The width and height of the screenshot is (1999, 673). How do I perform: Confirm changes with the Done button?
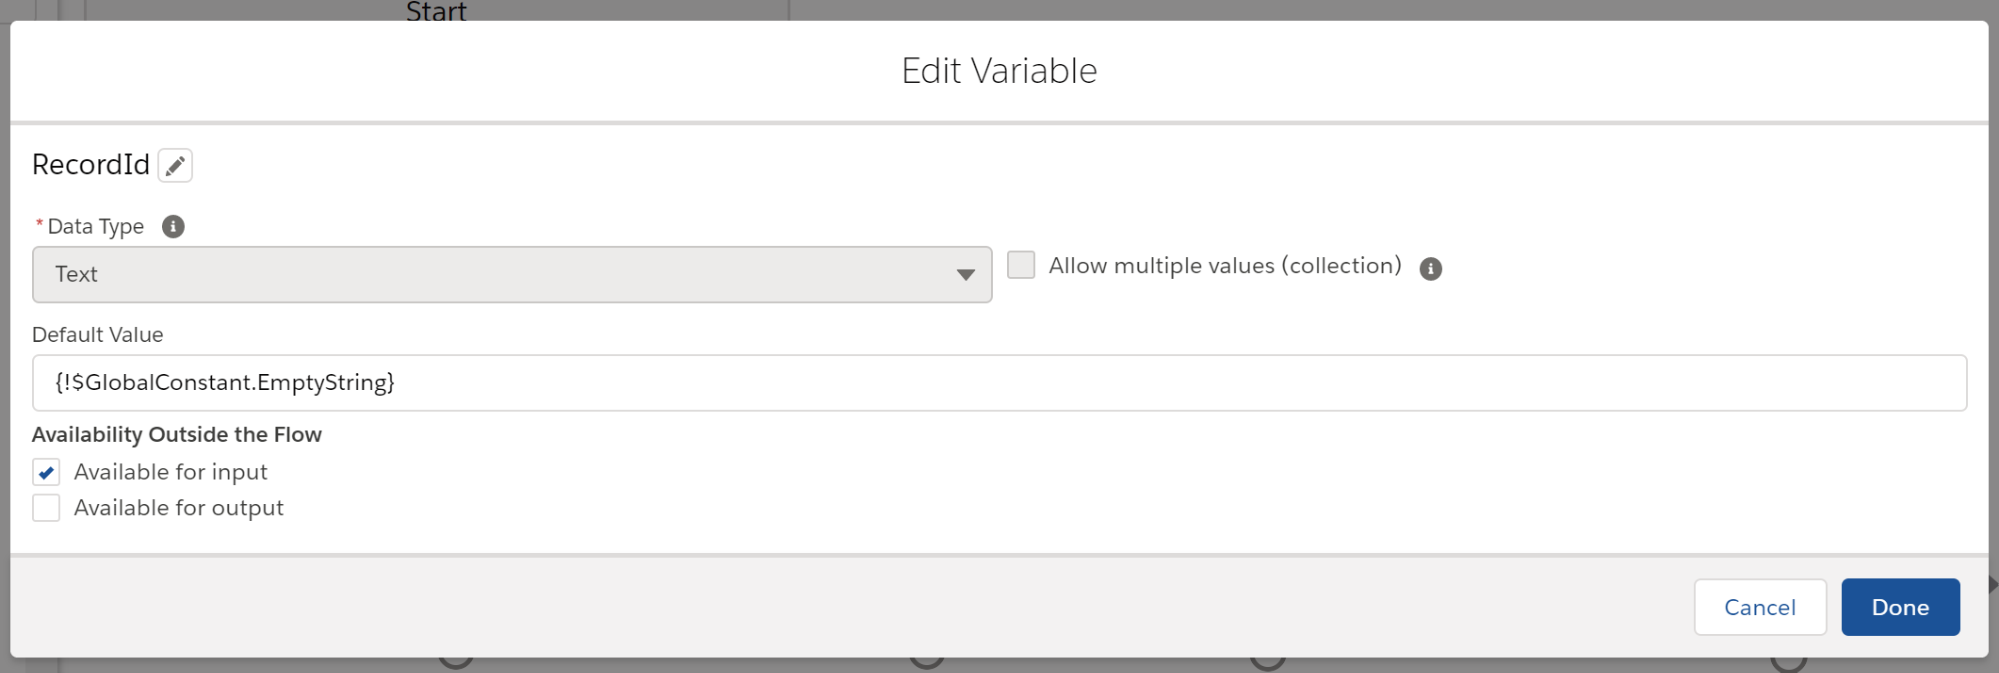(1900, 607)
